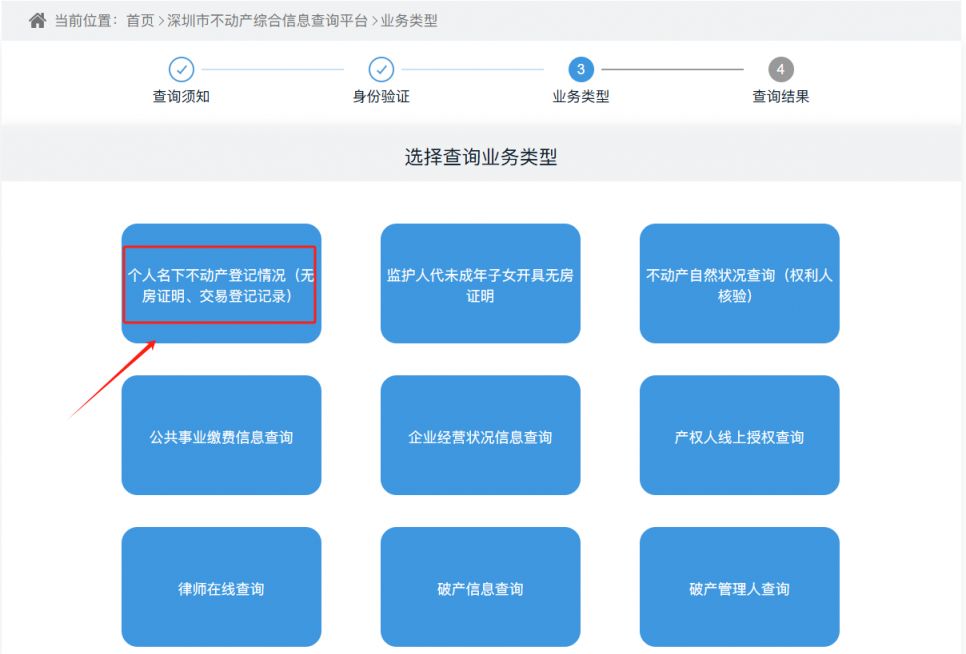Click the step 2 checkmark above 身份验证
This screenshot has height=654, width=966.
point(381,70)
